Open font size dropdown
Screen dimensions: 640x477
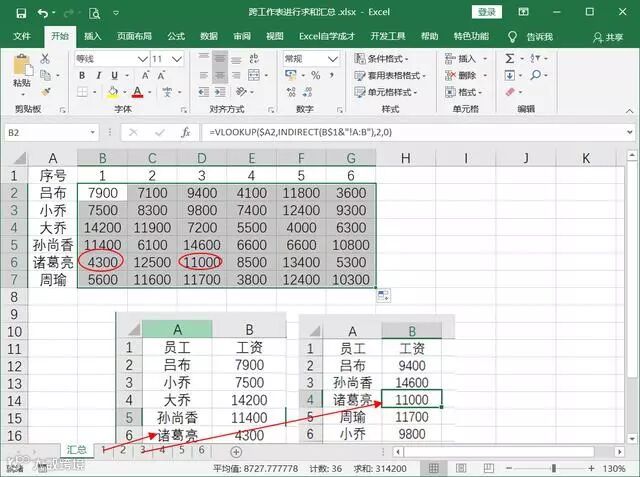point(177,59)
